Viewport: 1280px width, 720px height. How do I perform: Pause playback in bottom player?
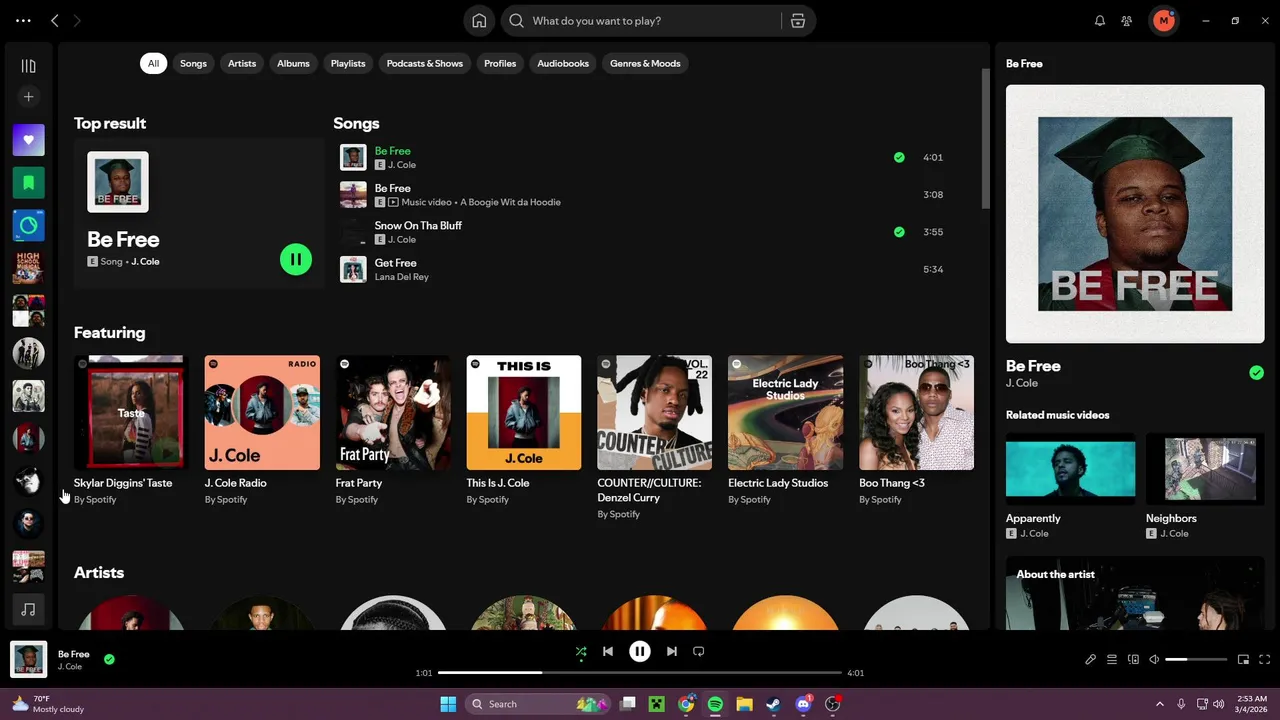(640, 652)
